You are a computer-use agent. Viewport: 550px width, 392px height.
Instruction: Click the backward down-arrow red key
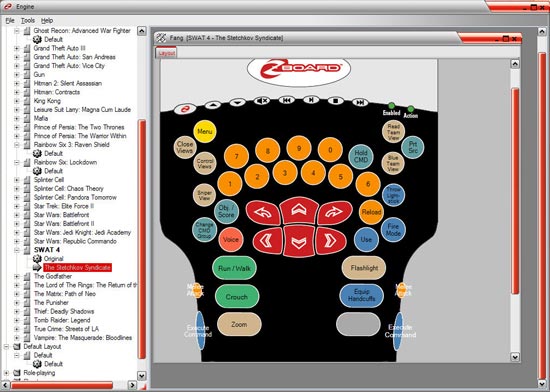(x=299, y=242)
